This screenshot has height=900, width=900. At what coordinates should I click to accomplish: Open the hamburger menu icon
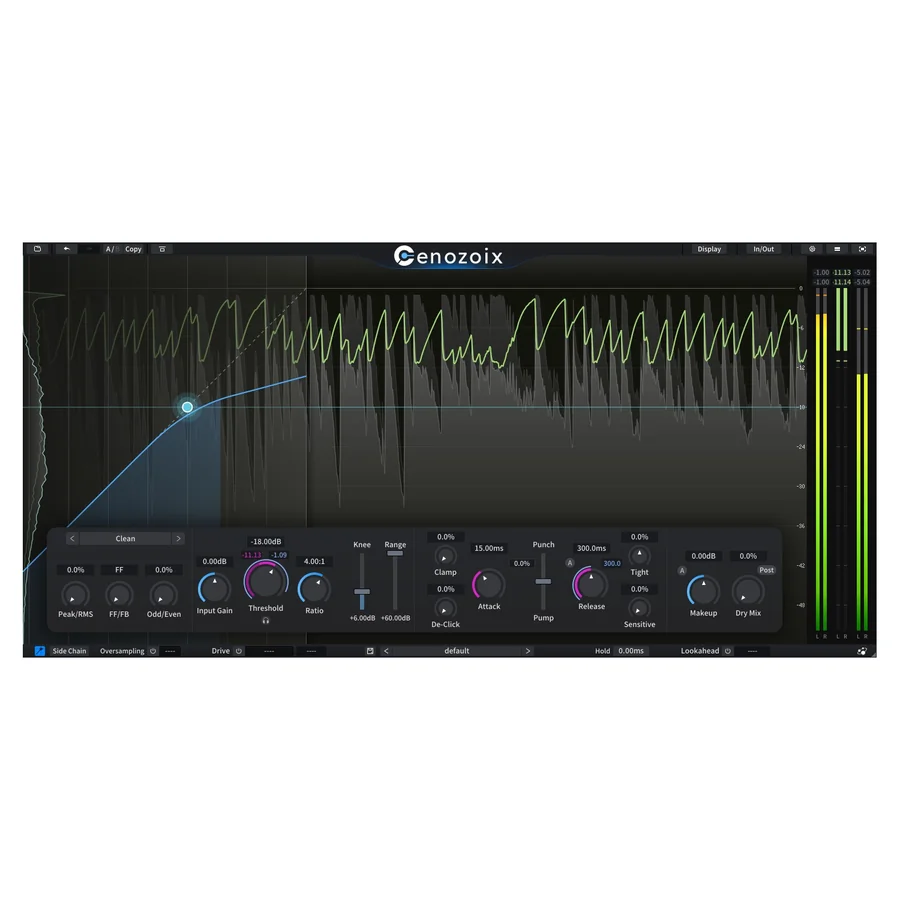(x=837, y=249)
